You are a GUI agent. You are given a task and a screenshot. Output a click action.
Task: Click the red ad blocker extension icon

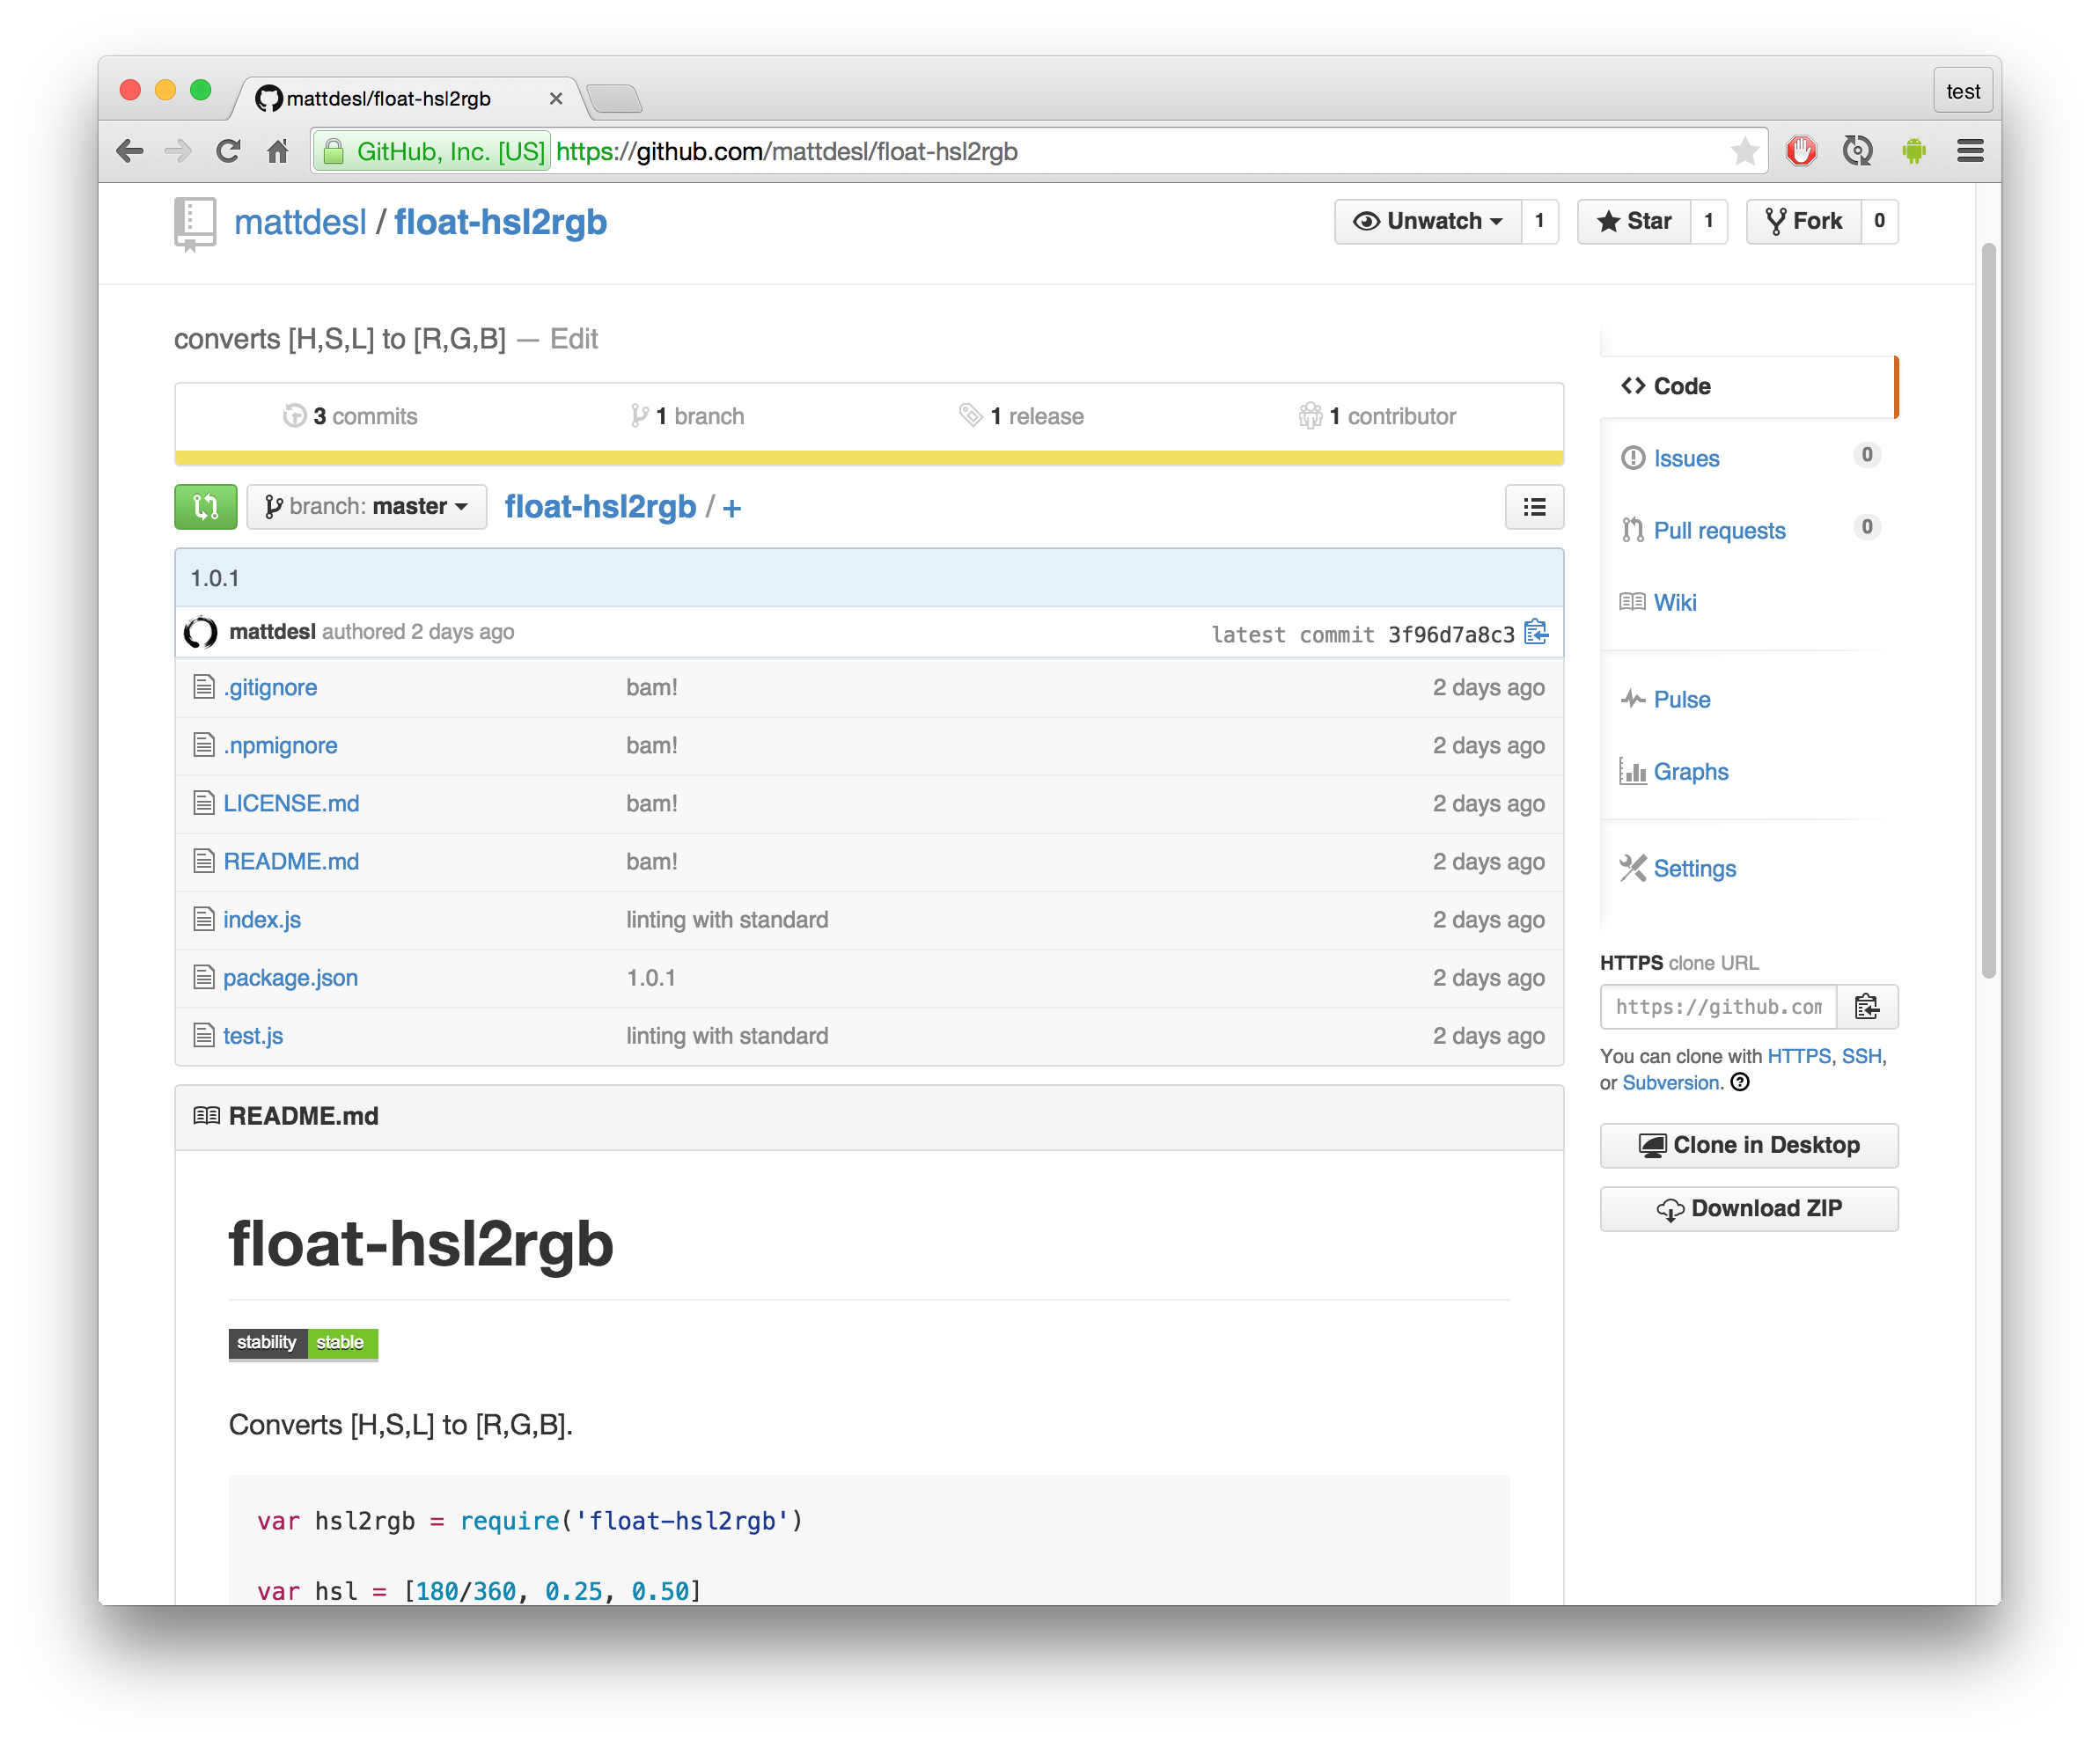click(1801, 151)
